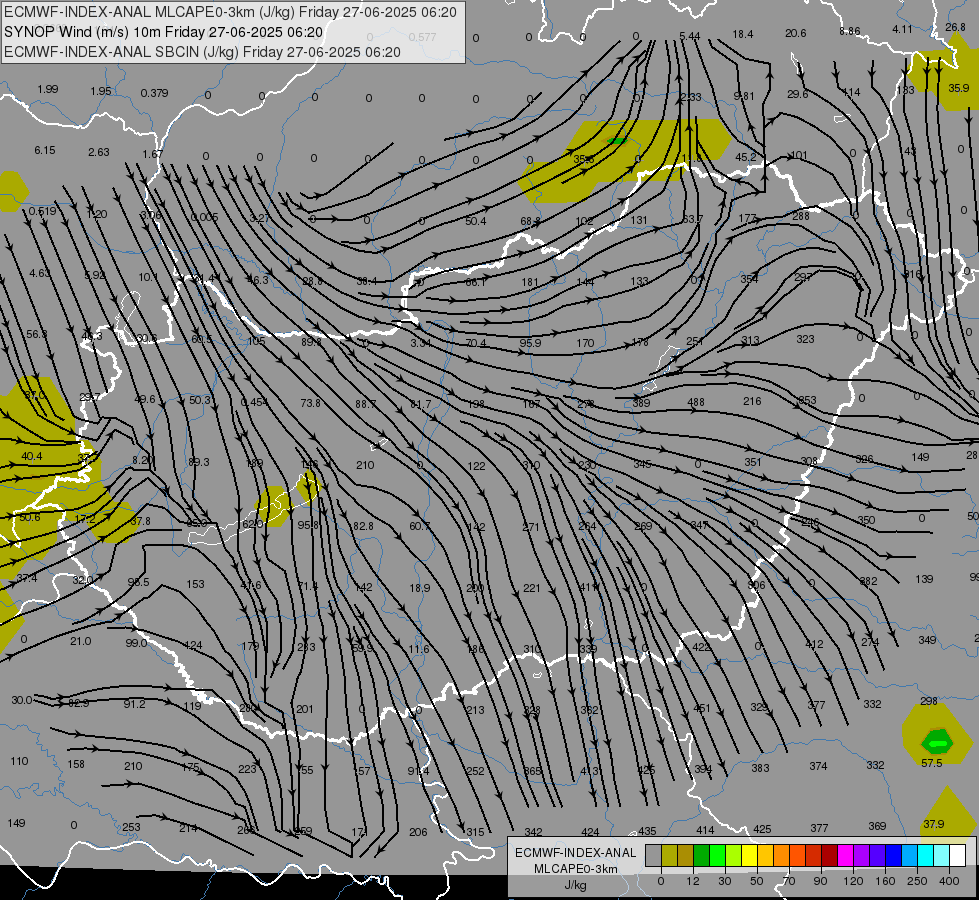Click the '40.4' value on the left olive area
The width and height of the screenshot is (979, 900).
point(32,456)
